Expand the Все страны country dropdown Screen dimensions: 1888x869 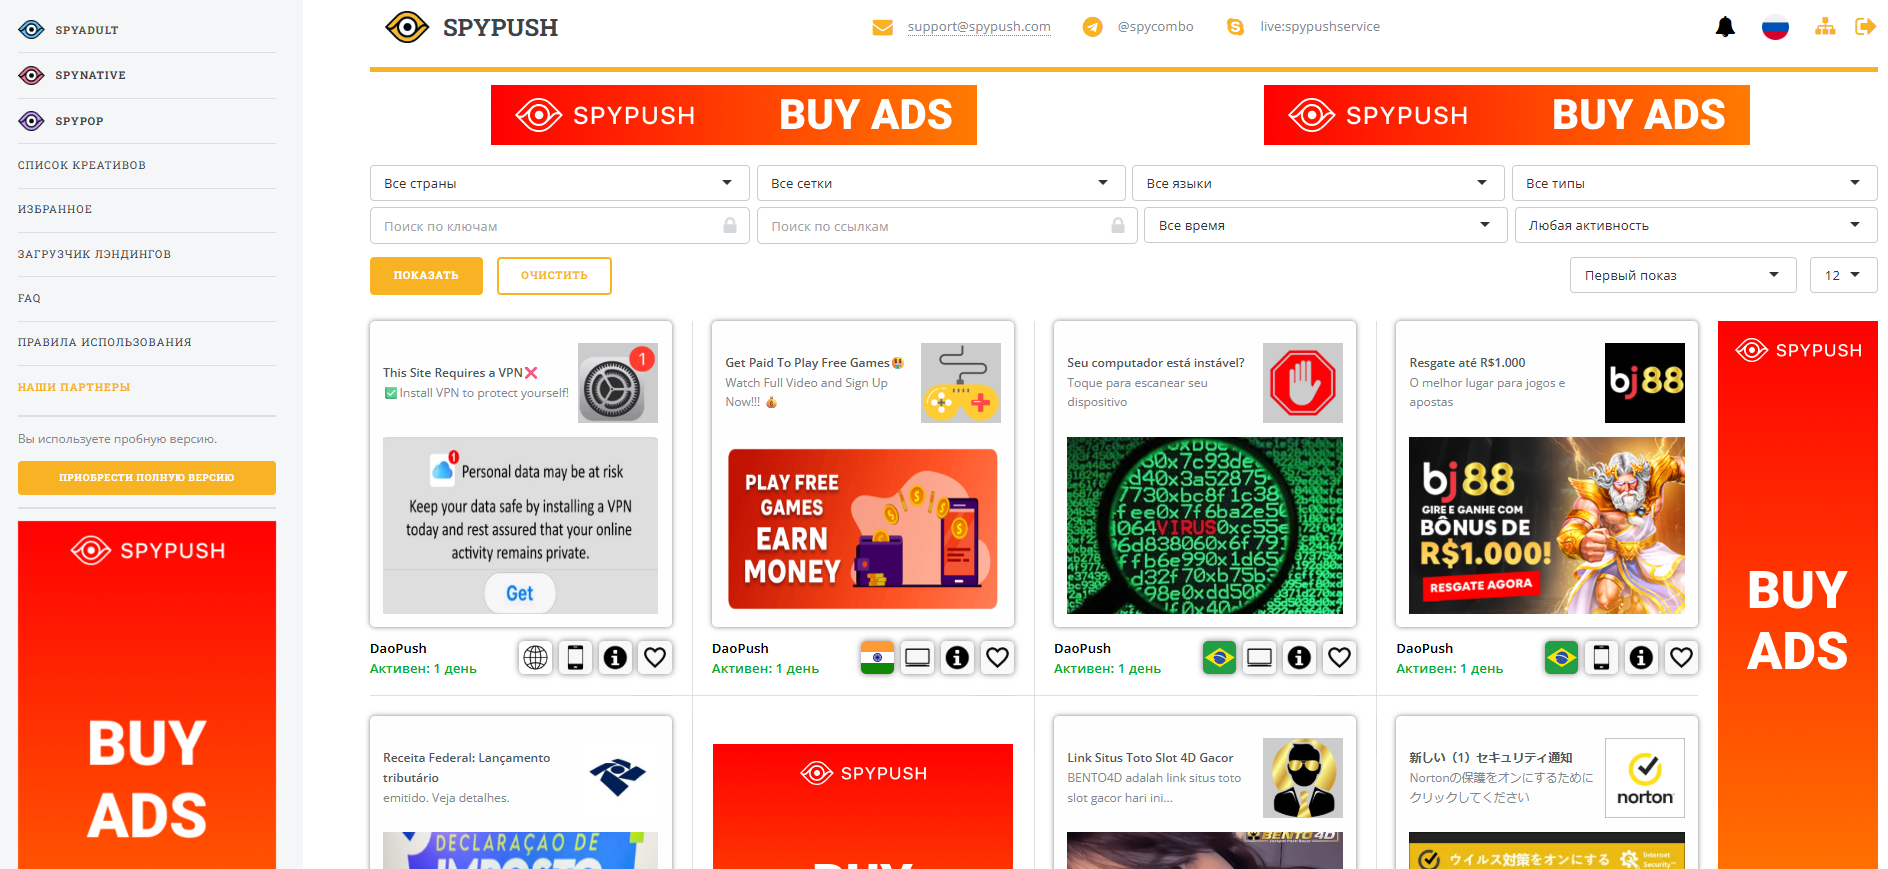[x=559, y=183]
